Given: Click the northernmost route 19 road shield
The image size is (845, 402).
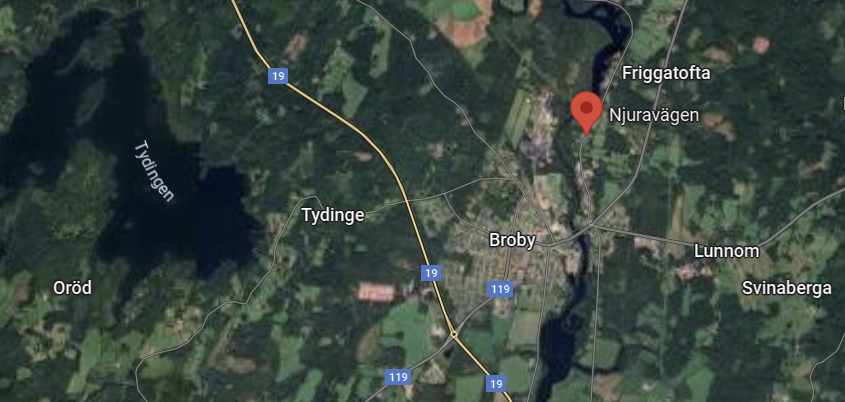Looking at the screenshot, I should (x=278, y=76).
